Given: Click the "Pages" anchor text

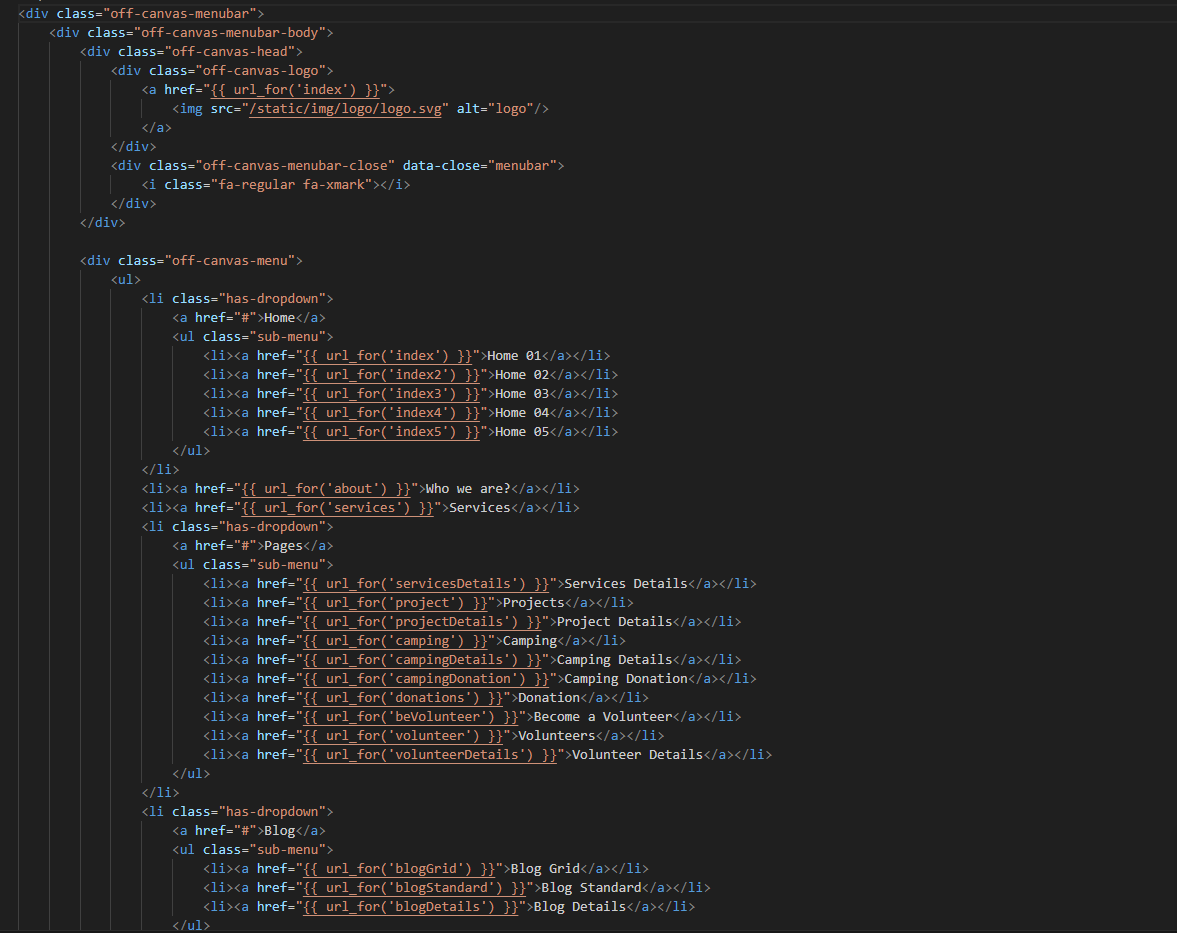Looking at the screenshot, I should [283, 546].
